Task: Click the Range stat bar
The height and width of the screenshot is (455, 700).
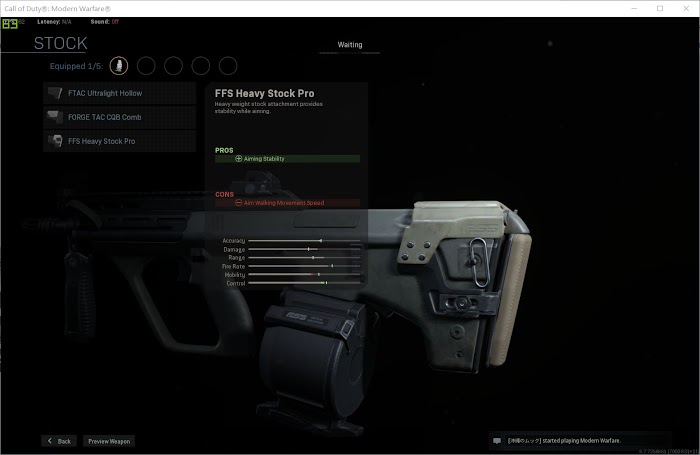Action: (x=304, y=258)
